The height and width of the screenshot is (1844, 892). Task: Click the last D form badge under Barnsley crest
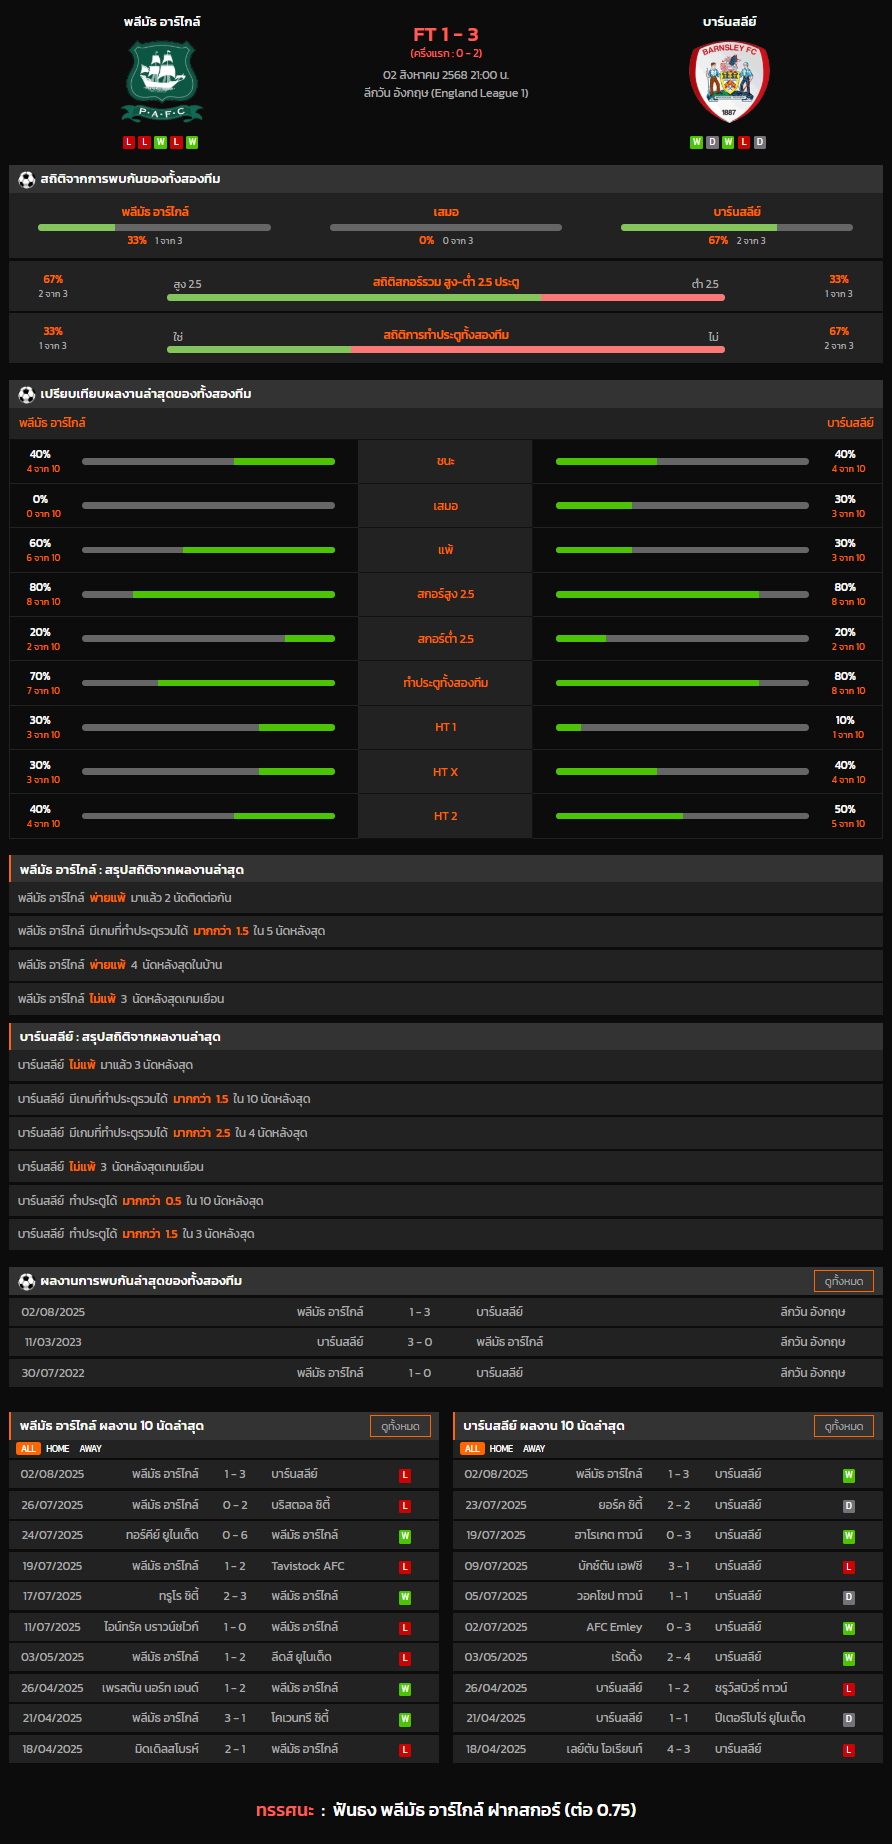760,143
